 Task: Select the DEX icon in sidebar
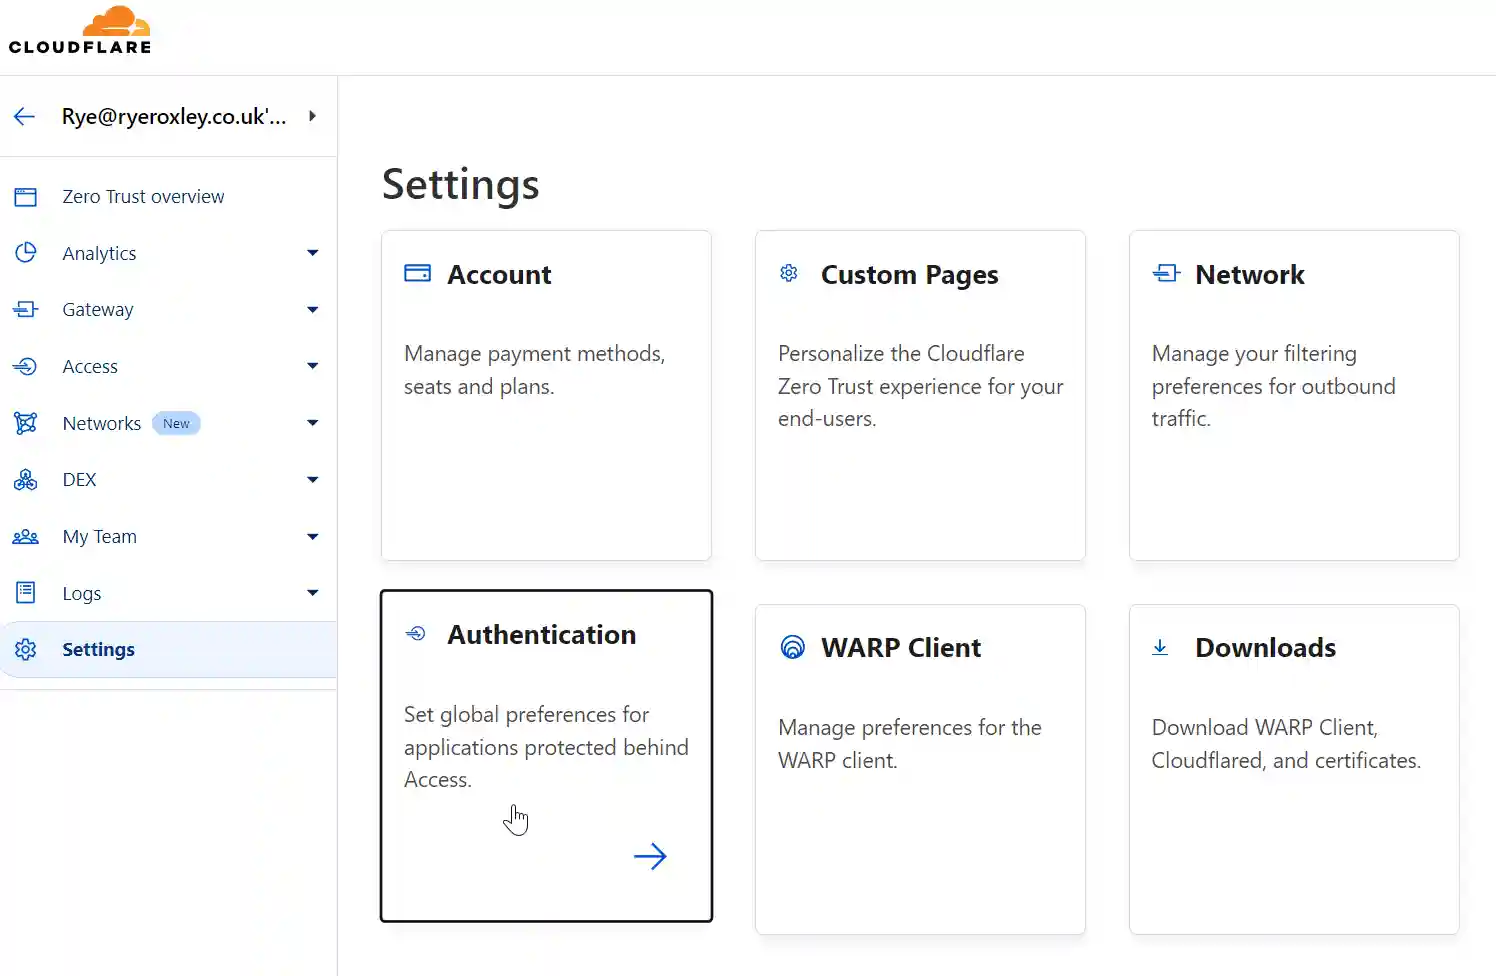[x=25, y=479]
